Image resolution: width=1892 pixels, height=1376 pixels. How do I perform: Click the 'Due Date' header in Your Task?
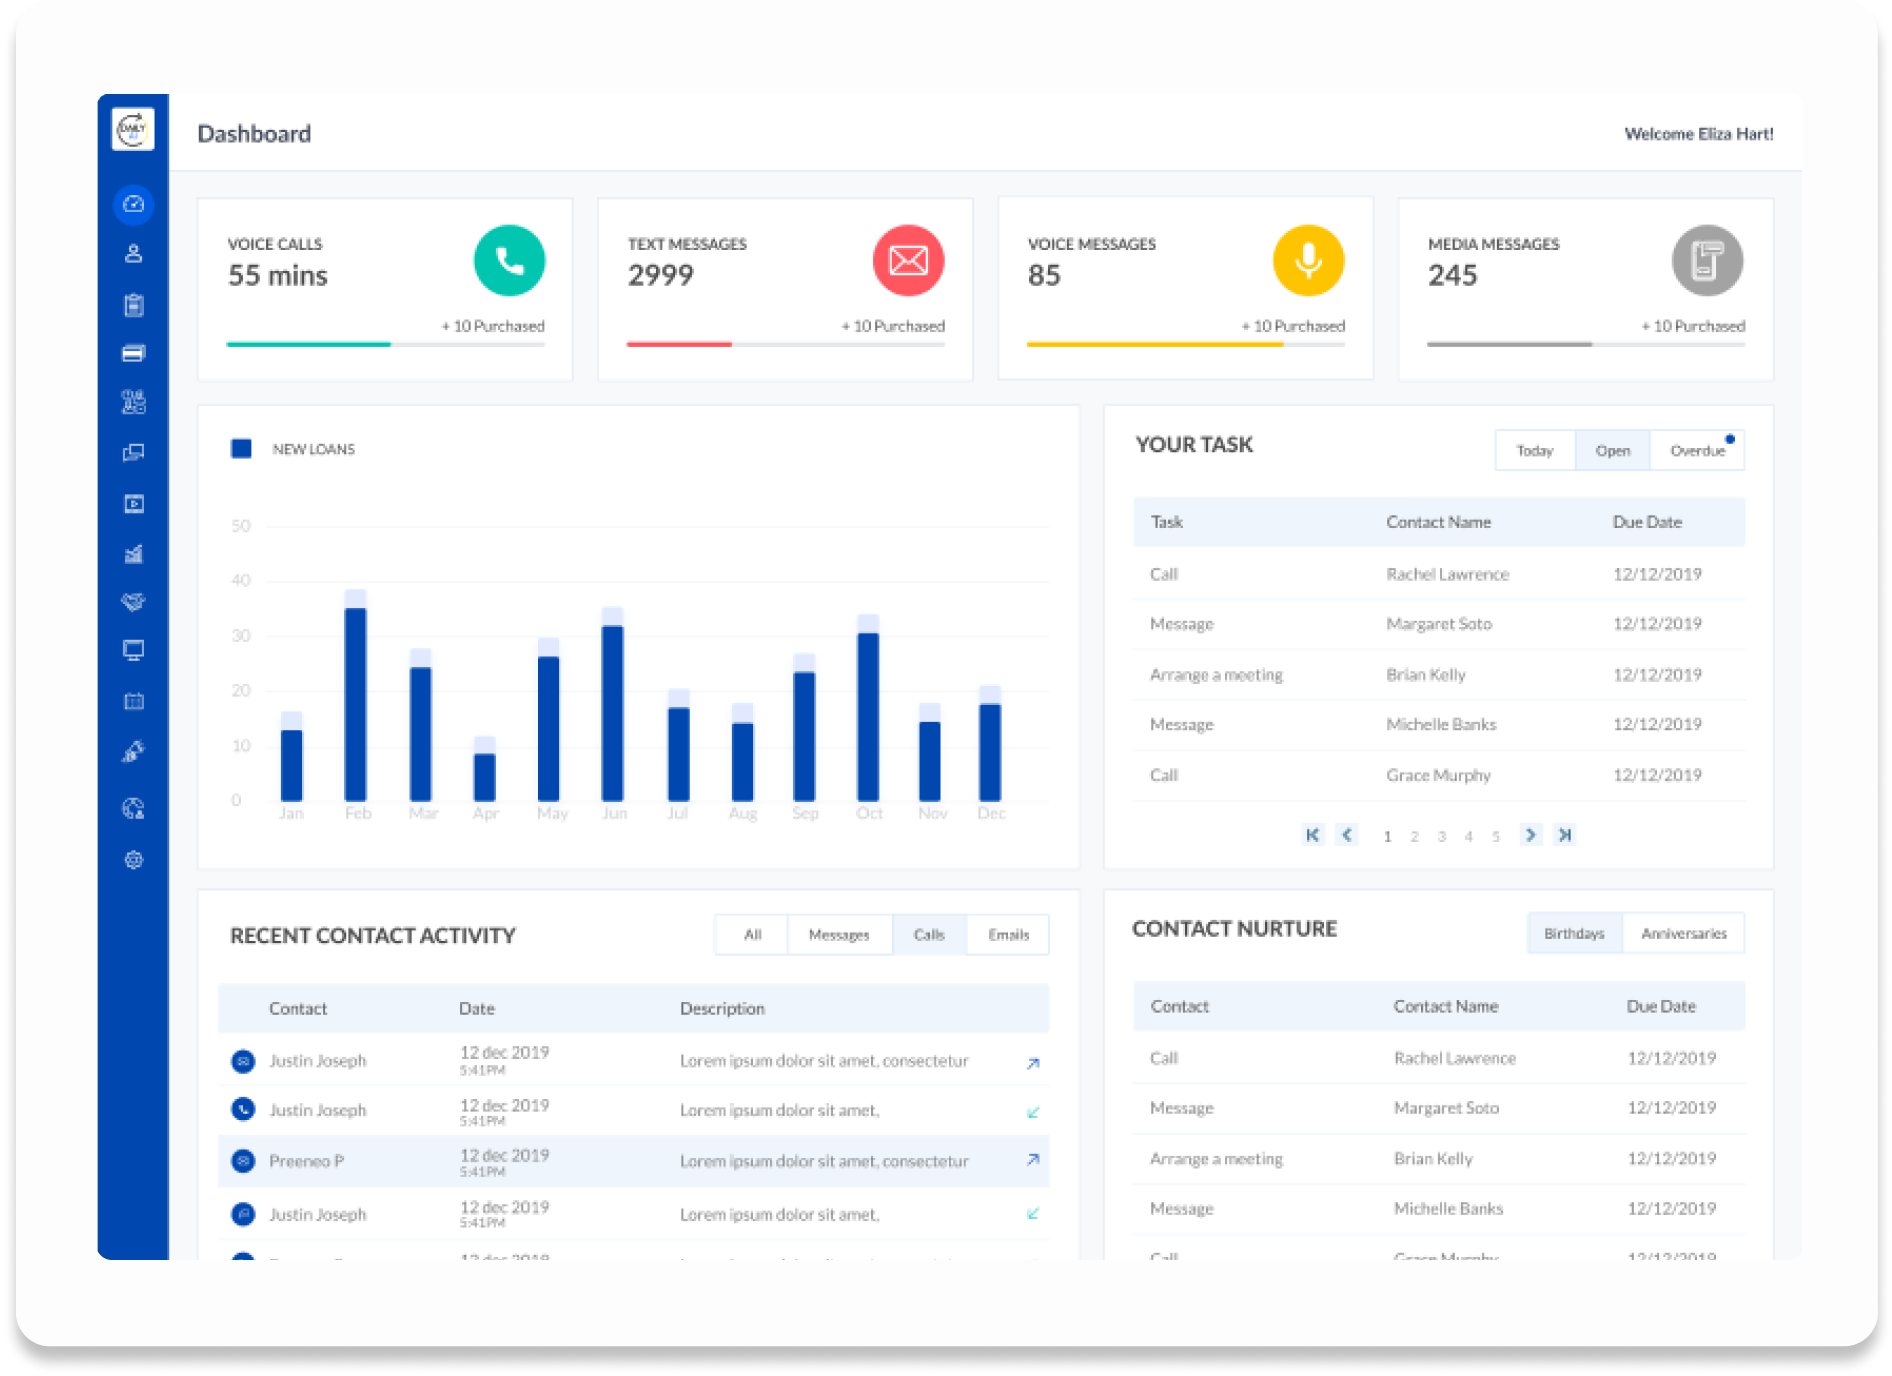click(1647, 522)
